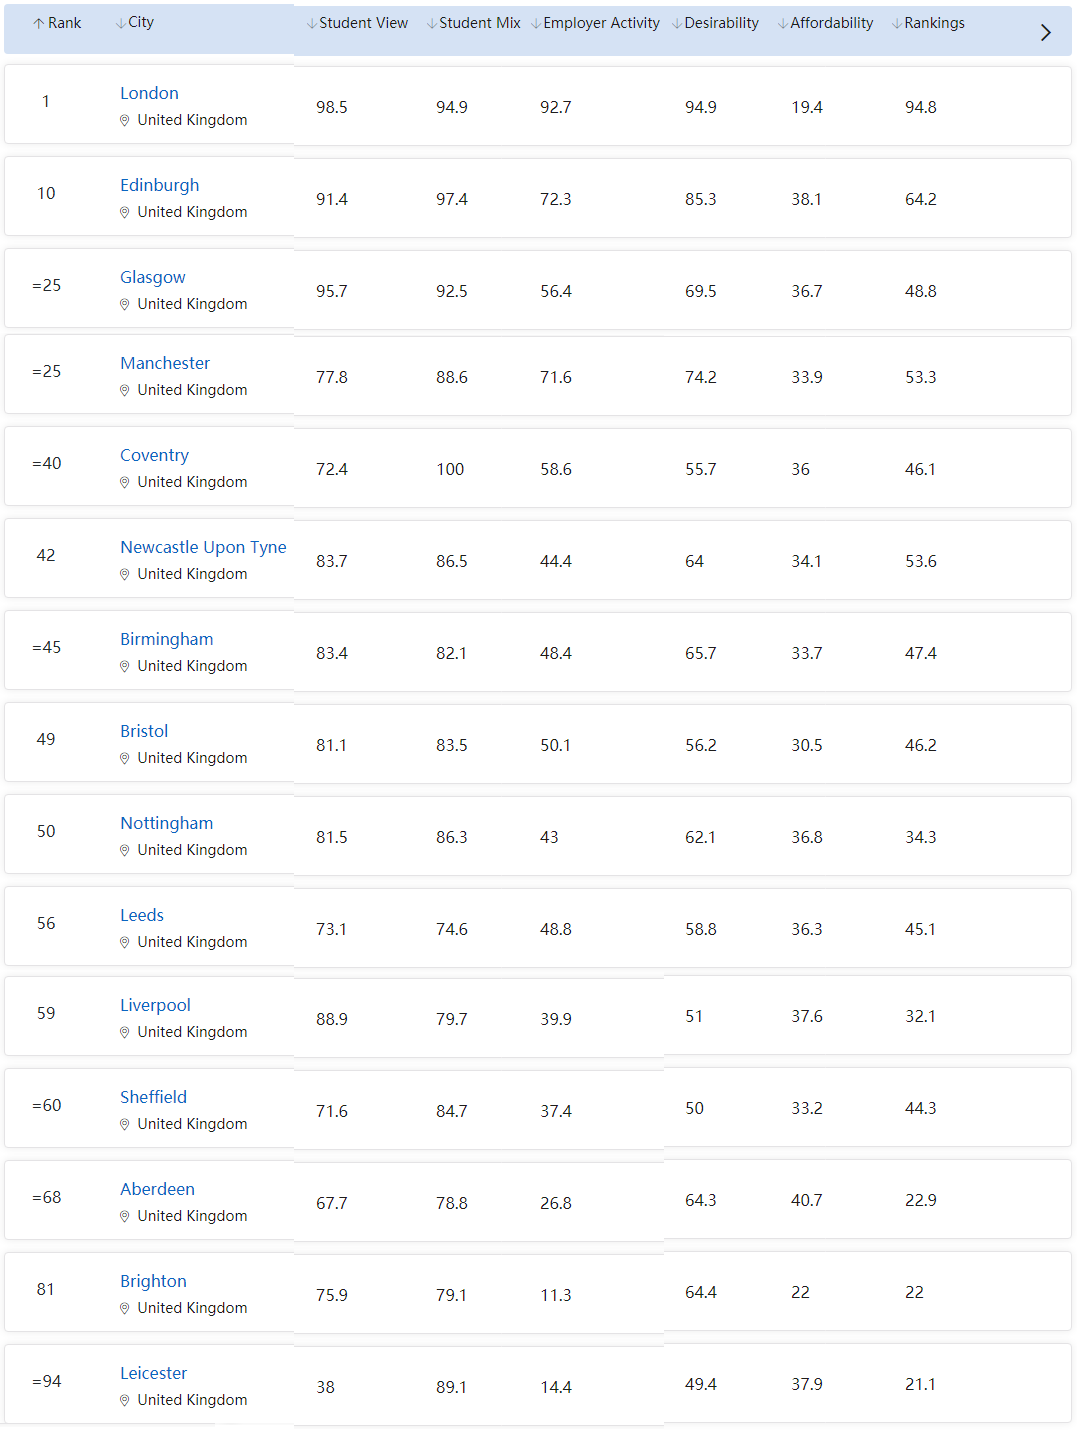The height and width of the screenshot is (1431, 1077).
Task: Click the Student View sort arrow
Action: (x=312, y=24)
